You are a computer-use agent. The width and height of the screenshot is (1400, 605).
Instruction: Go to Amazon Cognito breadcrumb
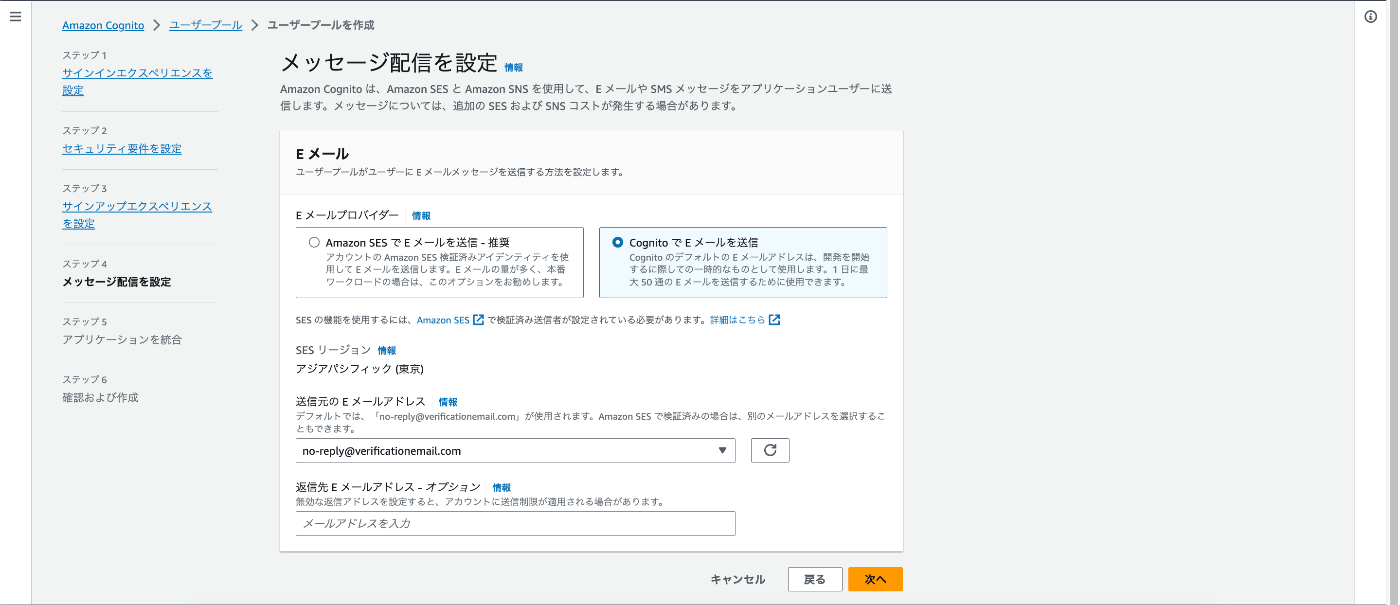coord(103,25)
